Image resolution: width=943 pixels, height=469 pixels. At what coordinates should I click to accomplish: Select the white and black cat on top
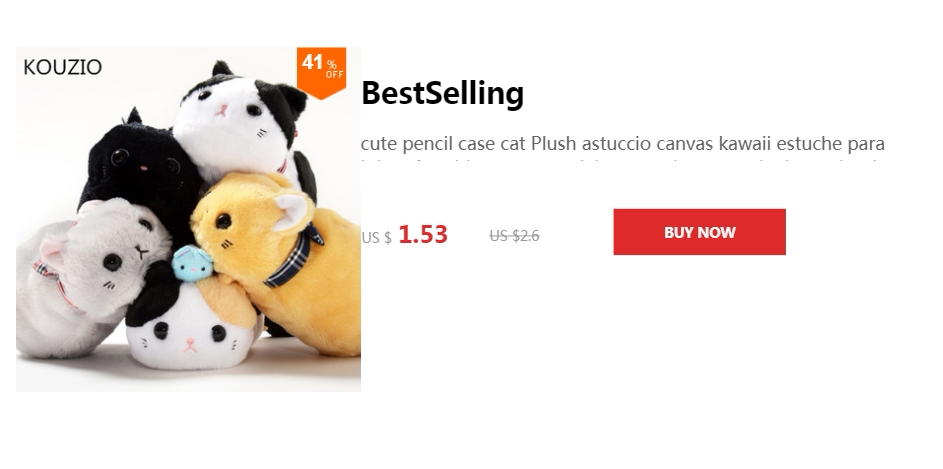tap(241, 120)
